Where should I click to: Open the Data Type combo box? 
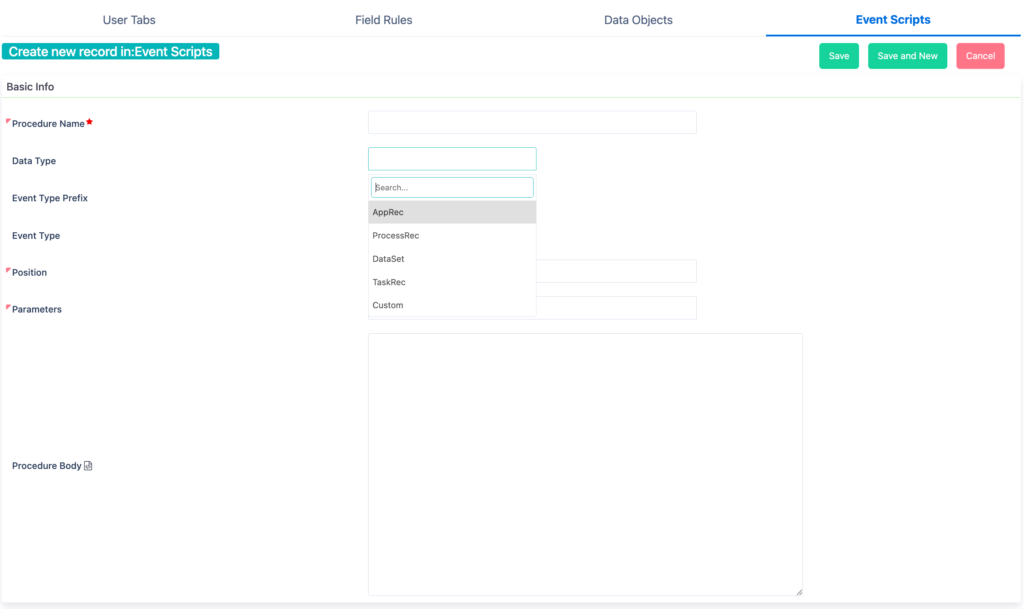pos(452,158)
